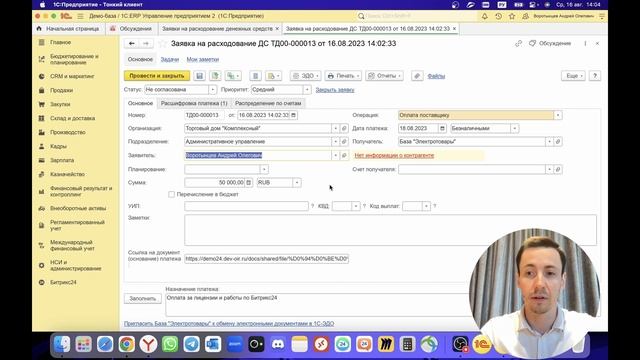Open Склад и доставка sidebar section
The width and height of the screenshot is (640, 360).
[x=72, y=118]
